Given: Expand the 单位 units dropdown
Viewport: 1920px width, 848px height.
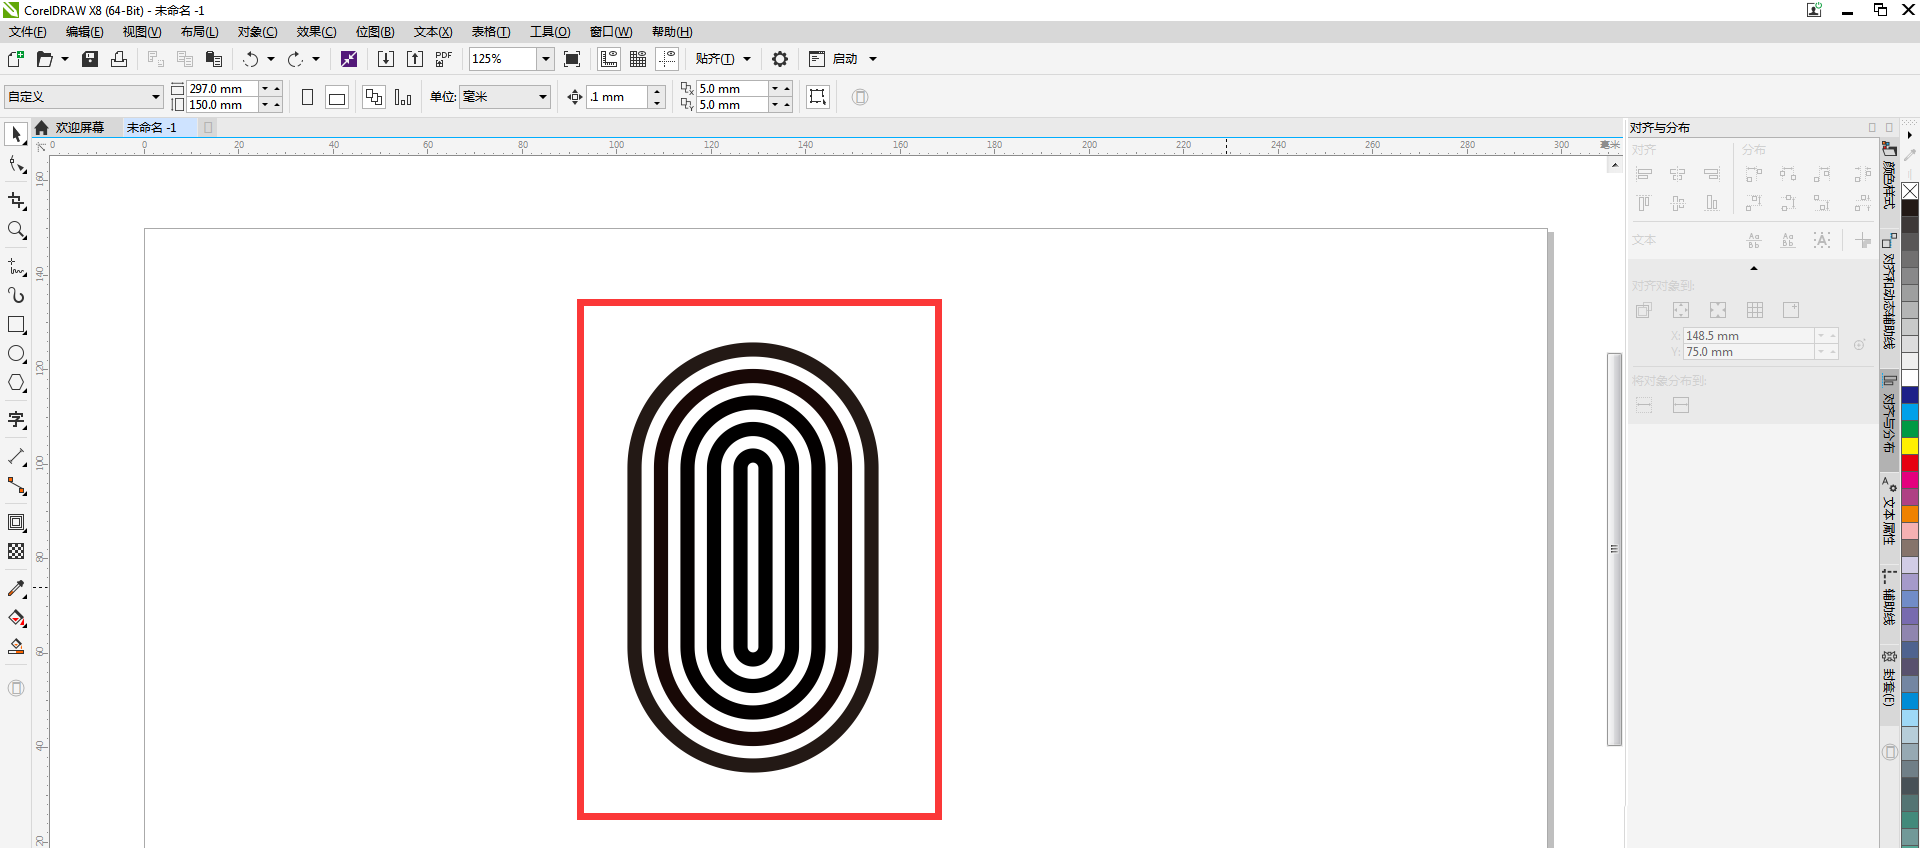Looking at the screenshot, I should [x=543, y=97].
